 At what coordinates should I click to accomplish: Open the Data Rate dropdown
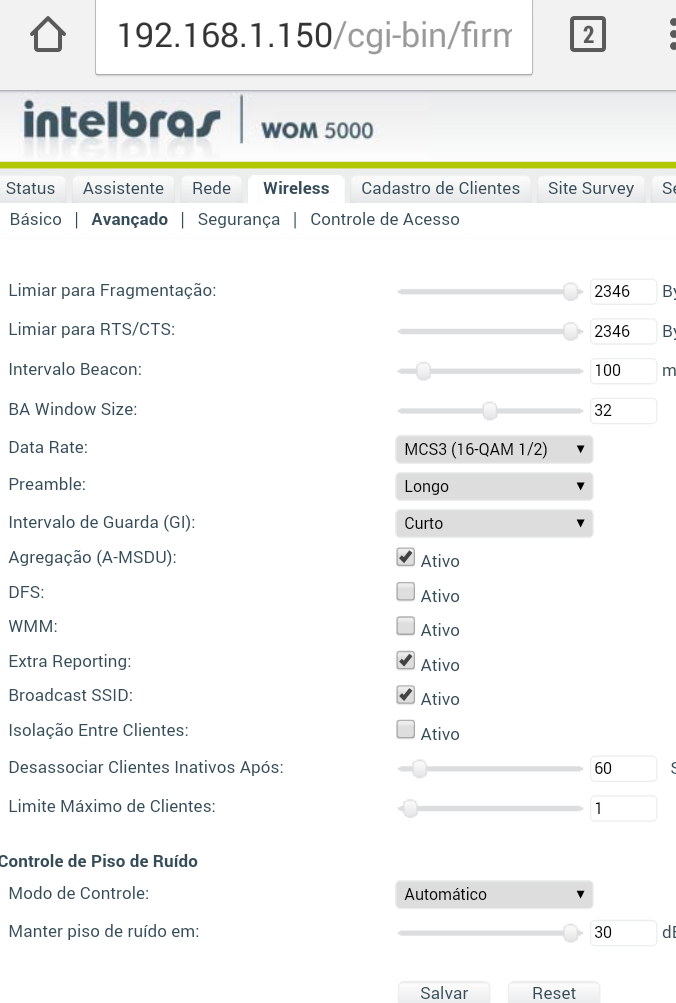click(x=494, y=449)
